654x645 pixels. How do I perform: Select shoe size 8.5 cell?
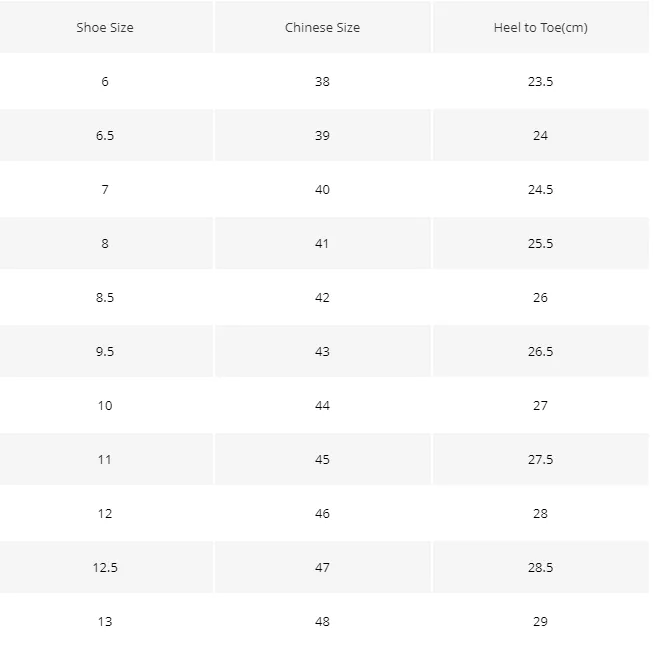click(105, 297)
